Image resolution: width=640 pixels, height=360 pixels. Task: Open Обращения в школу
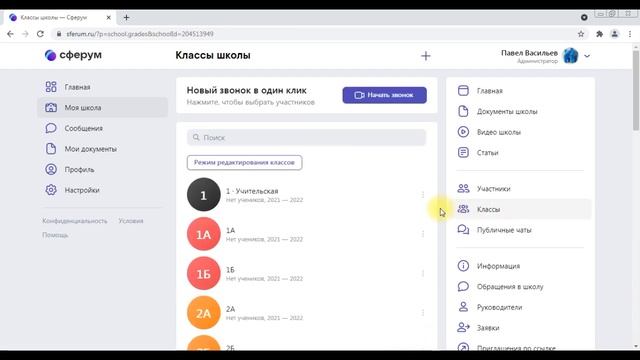tap(500, 287)
